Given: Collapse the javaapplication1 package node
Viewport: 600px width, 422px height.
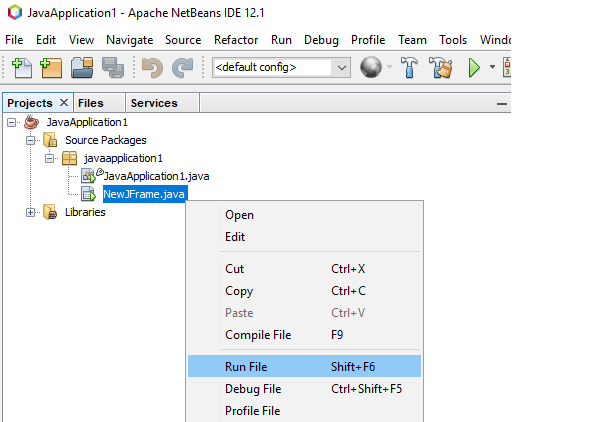Looking at the screenshot, I should [x=49, y=158].
